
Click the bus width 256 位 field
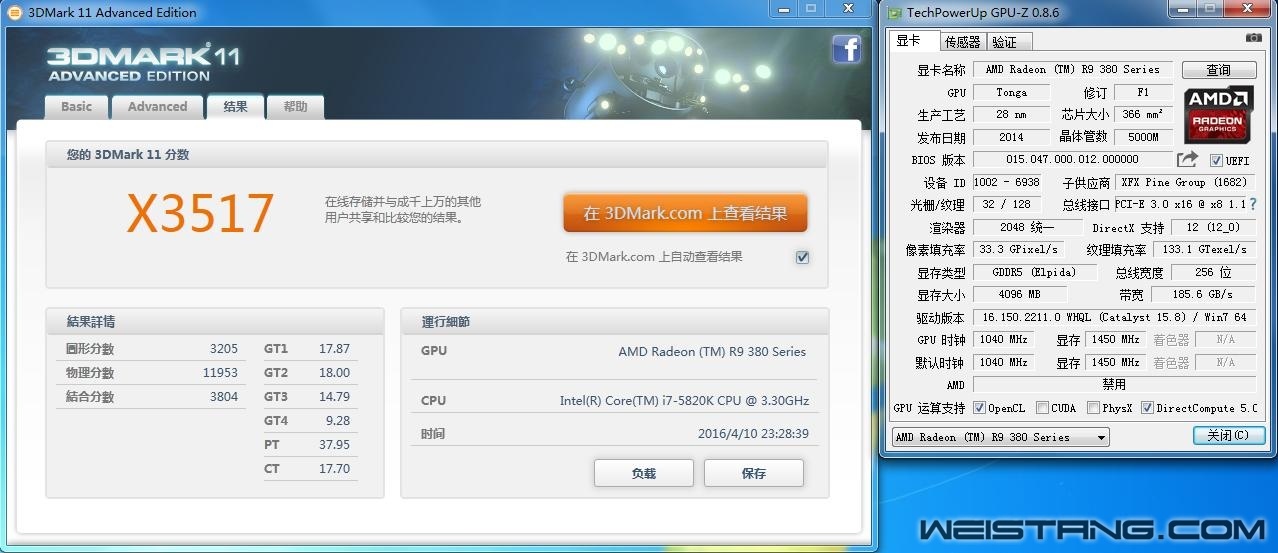click(x=1213, y=273)
